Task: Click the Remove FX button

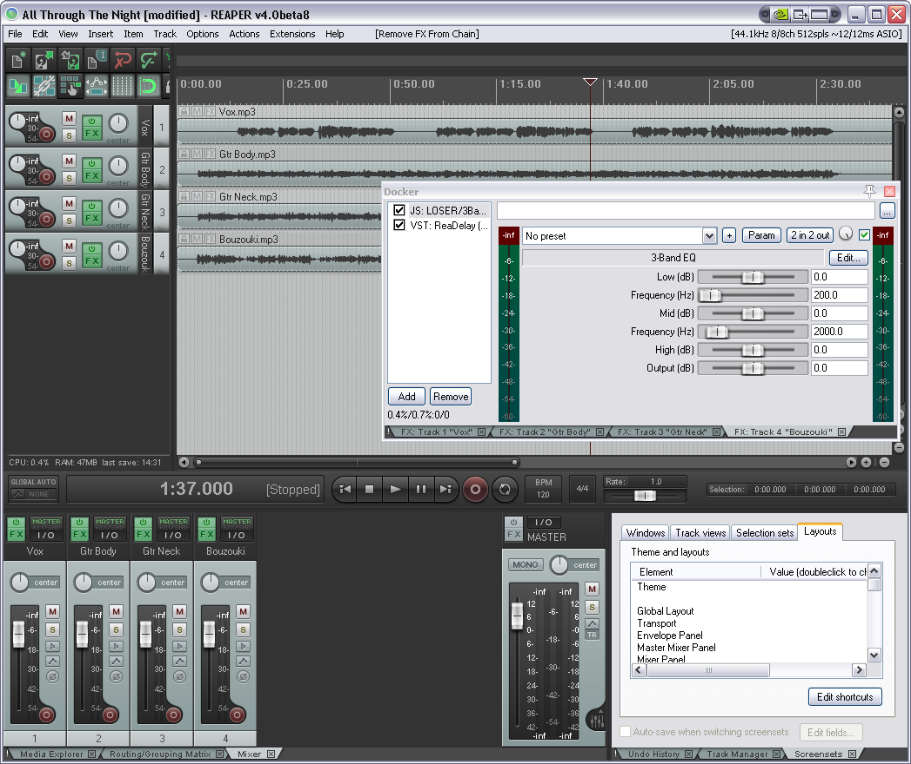Action: (451, 396)
